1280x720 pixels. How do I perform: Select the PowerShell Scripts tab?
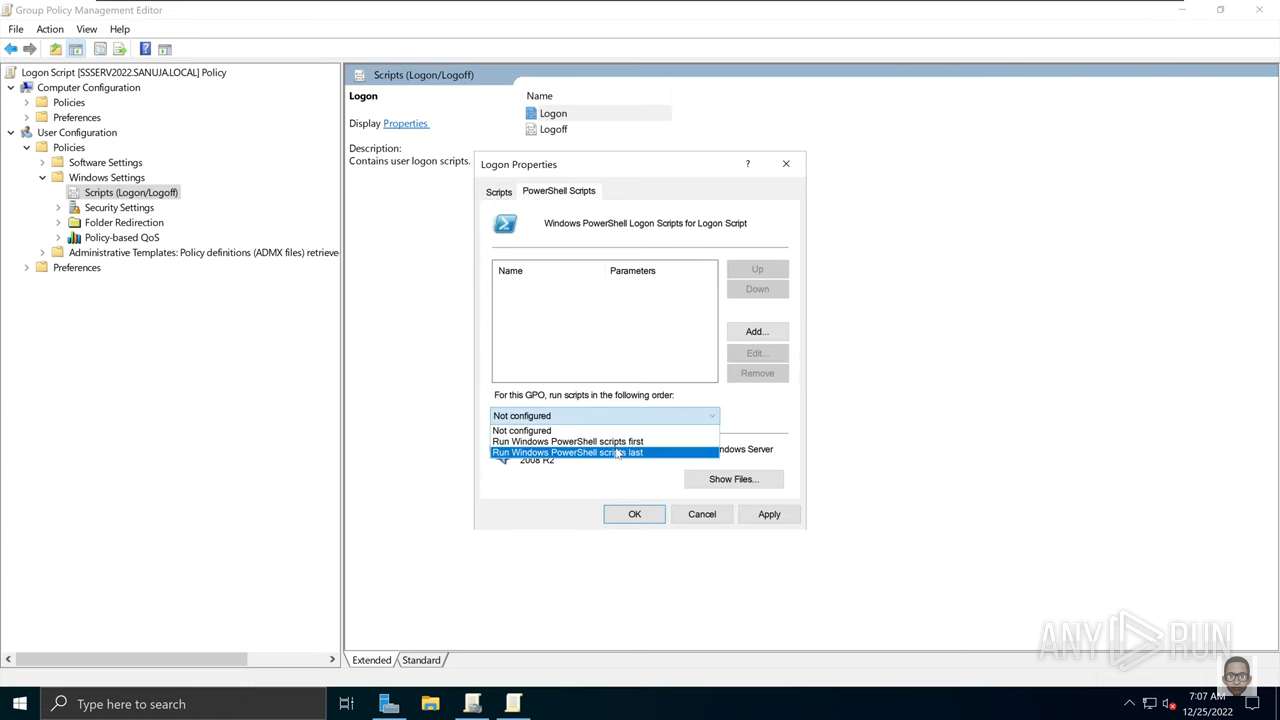tap(559, 191)
